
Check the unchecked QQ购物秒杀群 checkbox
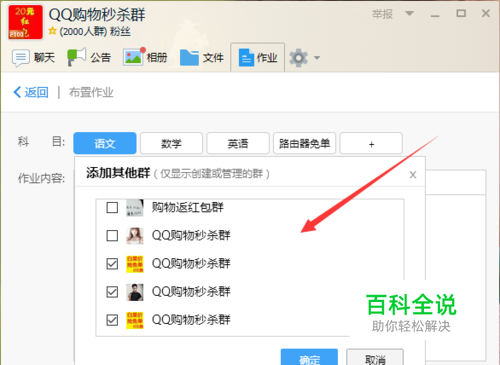pyautogui.click(x=112, y=235)
